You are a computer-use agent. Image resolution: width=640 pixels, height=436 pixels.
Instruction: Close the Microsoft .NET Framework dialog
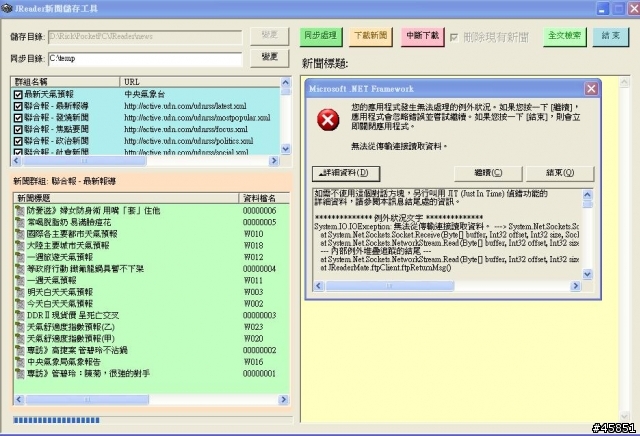591,89
